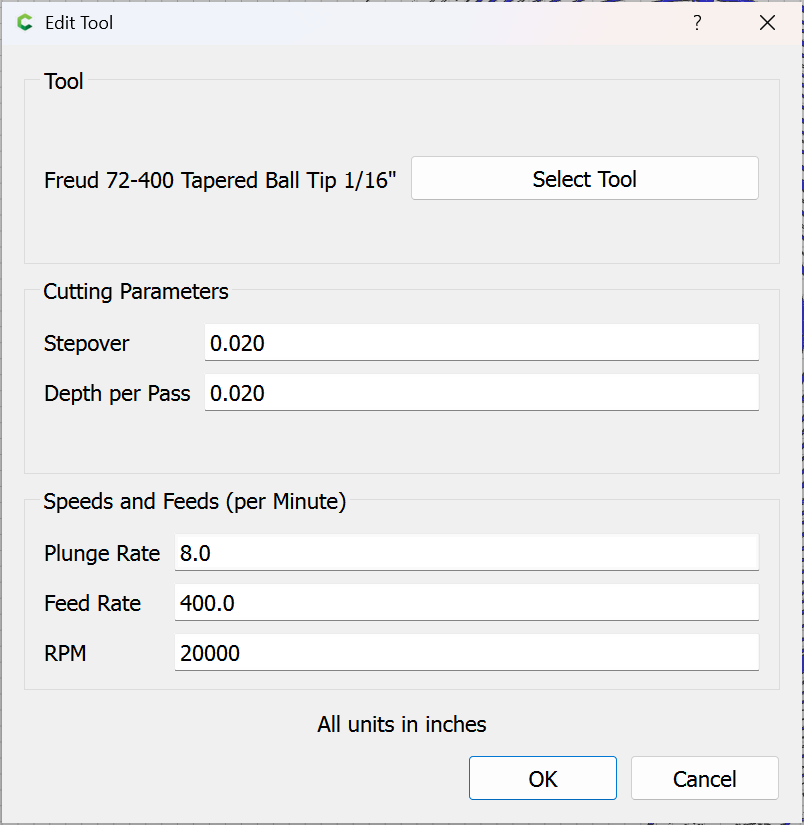Viewport: 804px width, 825px height.
Task: Focus the Depth per Pass field
Action: (x=481, y=393)
